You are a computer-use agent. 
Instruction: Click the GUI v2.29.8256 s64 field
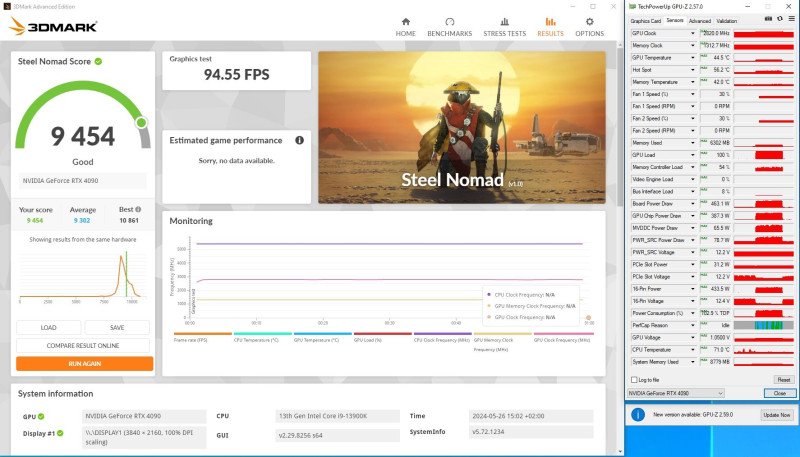point(337,436)
